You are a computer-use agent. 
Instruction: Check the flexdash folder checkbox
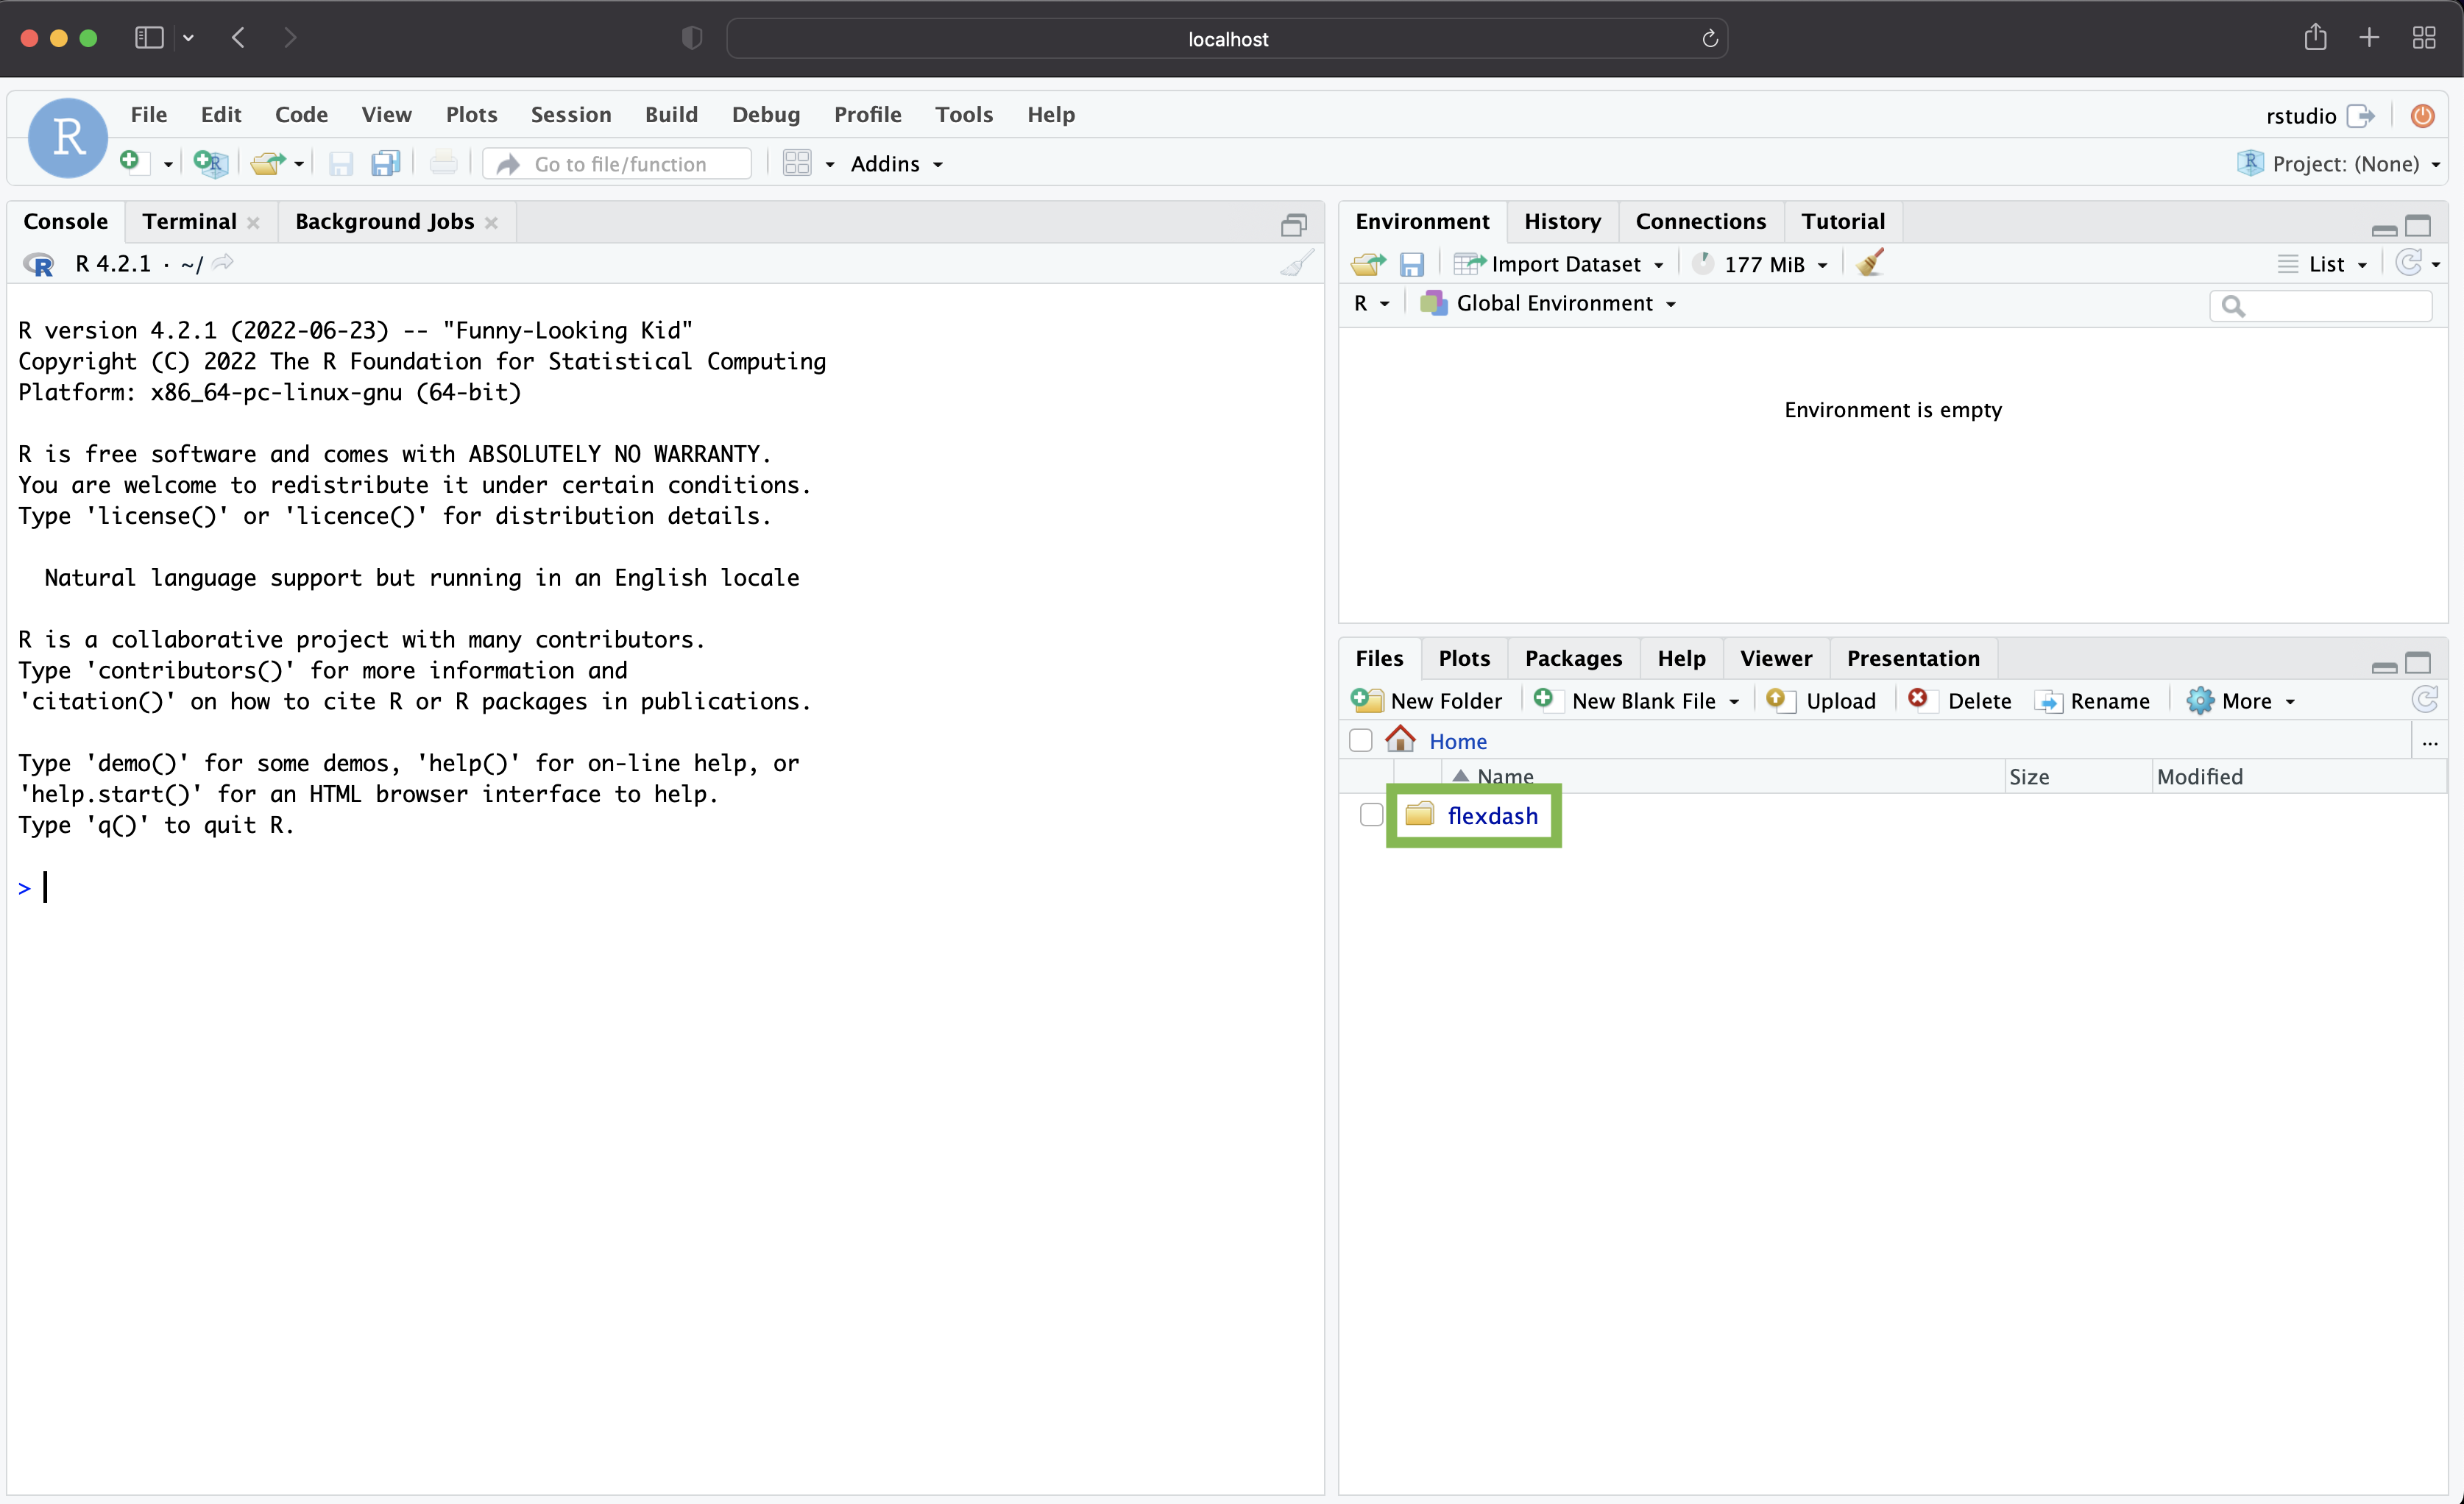tap(1371, 815)
